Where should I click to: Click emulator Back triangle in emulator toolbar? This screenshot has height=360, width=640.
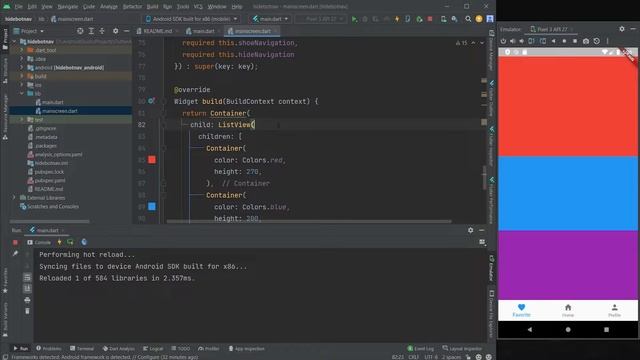[553, 41]
